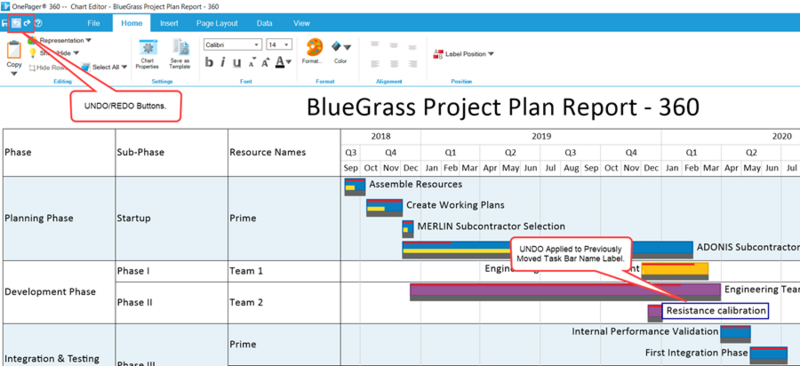Click the font color A icon
Screen dimensions: 800x366
click(280, 62)
